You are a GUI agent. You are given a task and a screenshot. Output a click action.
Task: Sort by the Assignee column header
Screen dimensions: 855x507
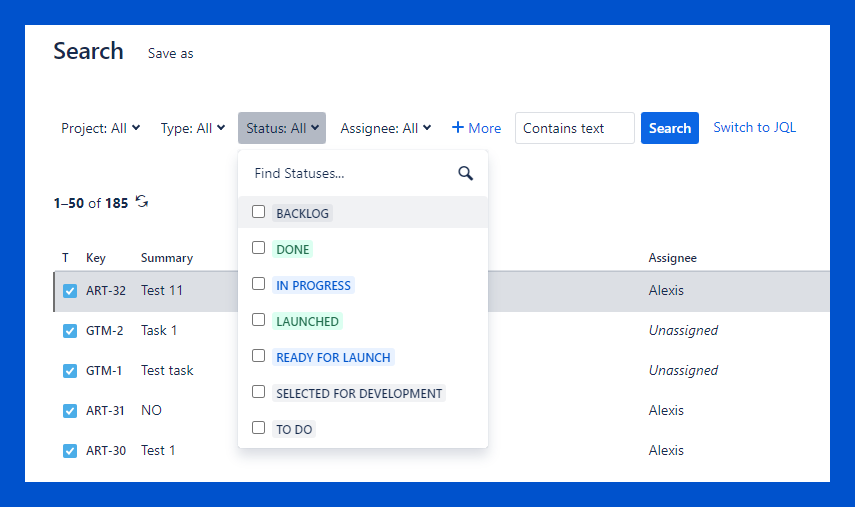(x=672, y=258)
